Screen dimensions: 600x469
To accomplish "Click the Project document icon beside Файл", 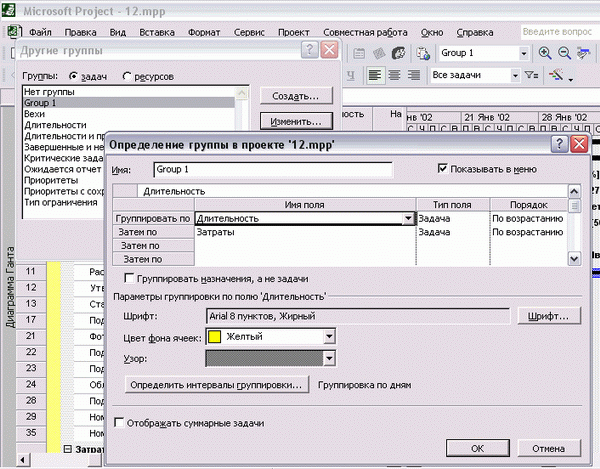I will [15, 32].
